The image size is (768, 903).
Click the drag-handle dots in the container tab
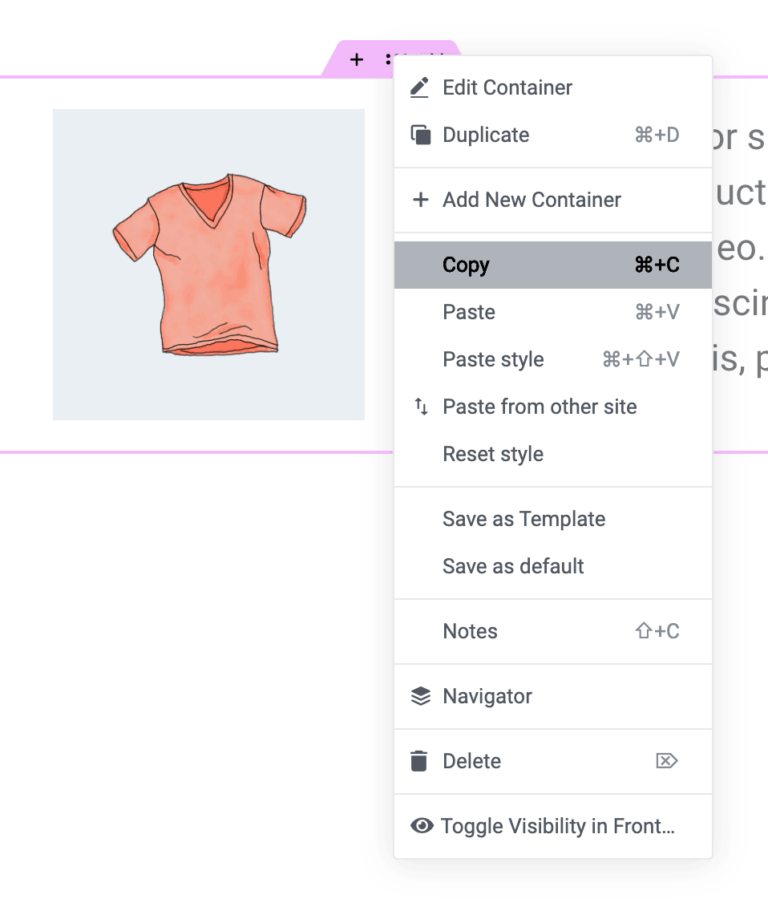coord(388,60)
